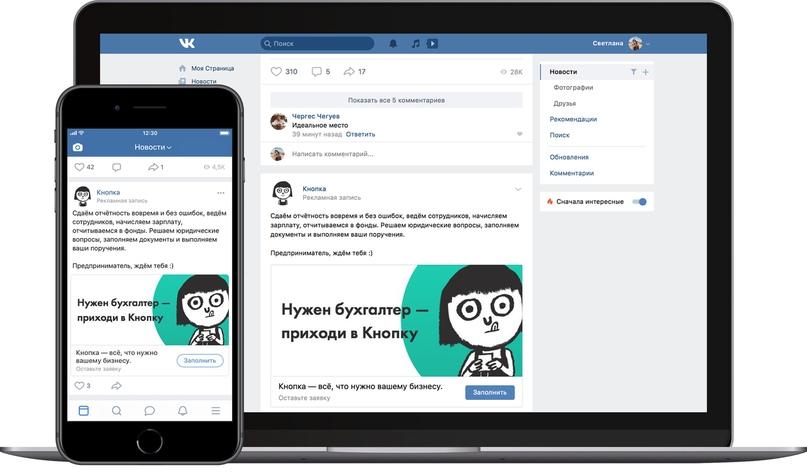Open the video player icon in laptop header
Screen dimensions: 807x473
click(432, 44)
